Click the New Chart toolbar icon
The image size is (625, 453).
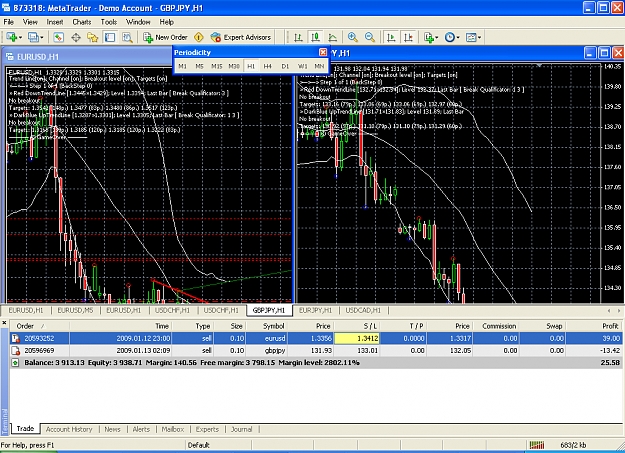[x=11, y=37]
